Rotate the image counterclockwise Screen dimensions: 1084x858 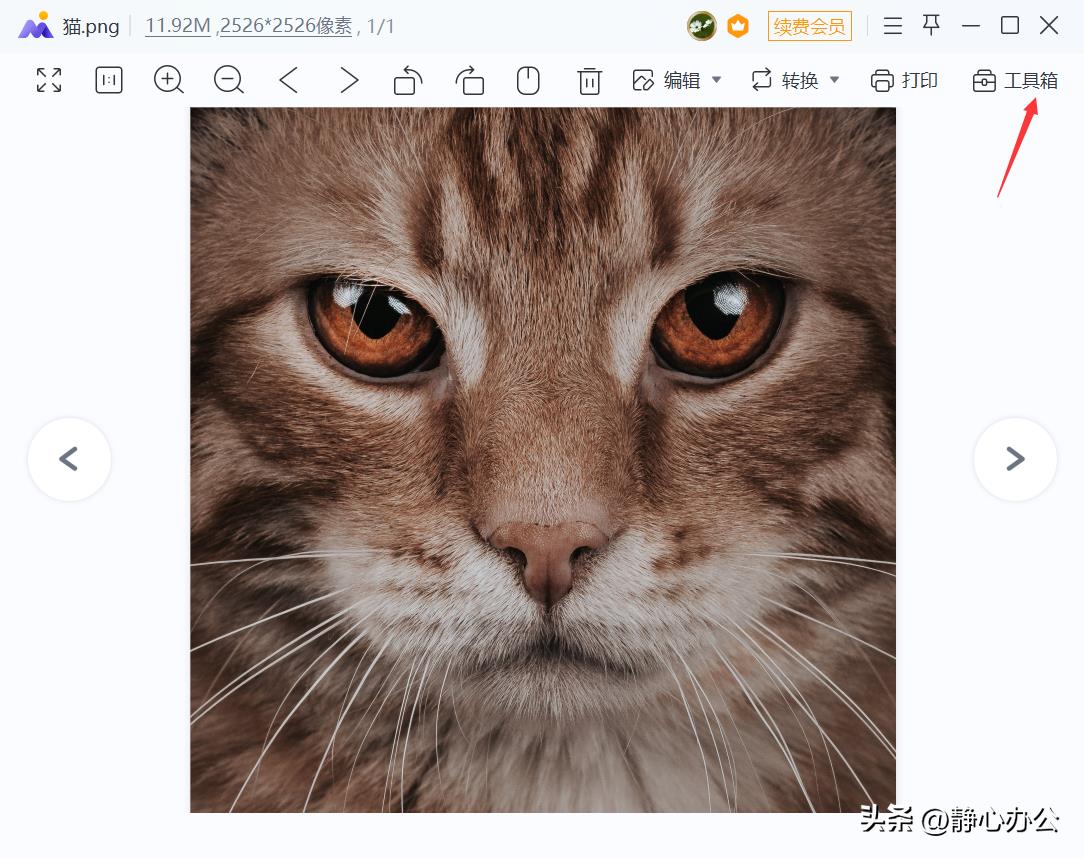(407, 80)
